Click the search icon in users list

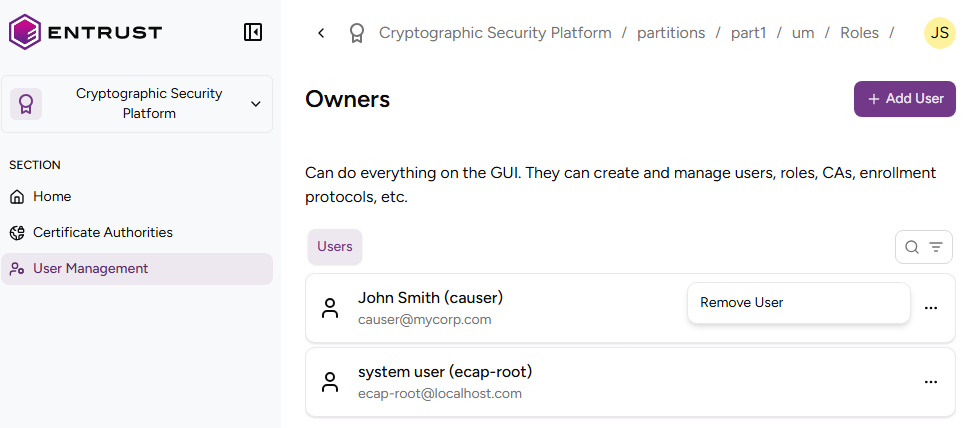click(911, 247)
